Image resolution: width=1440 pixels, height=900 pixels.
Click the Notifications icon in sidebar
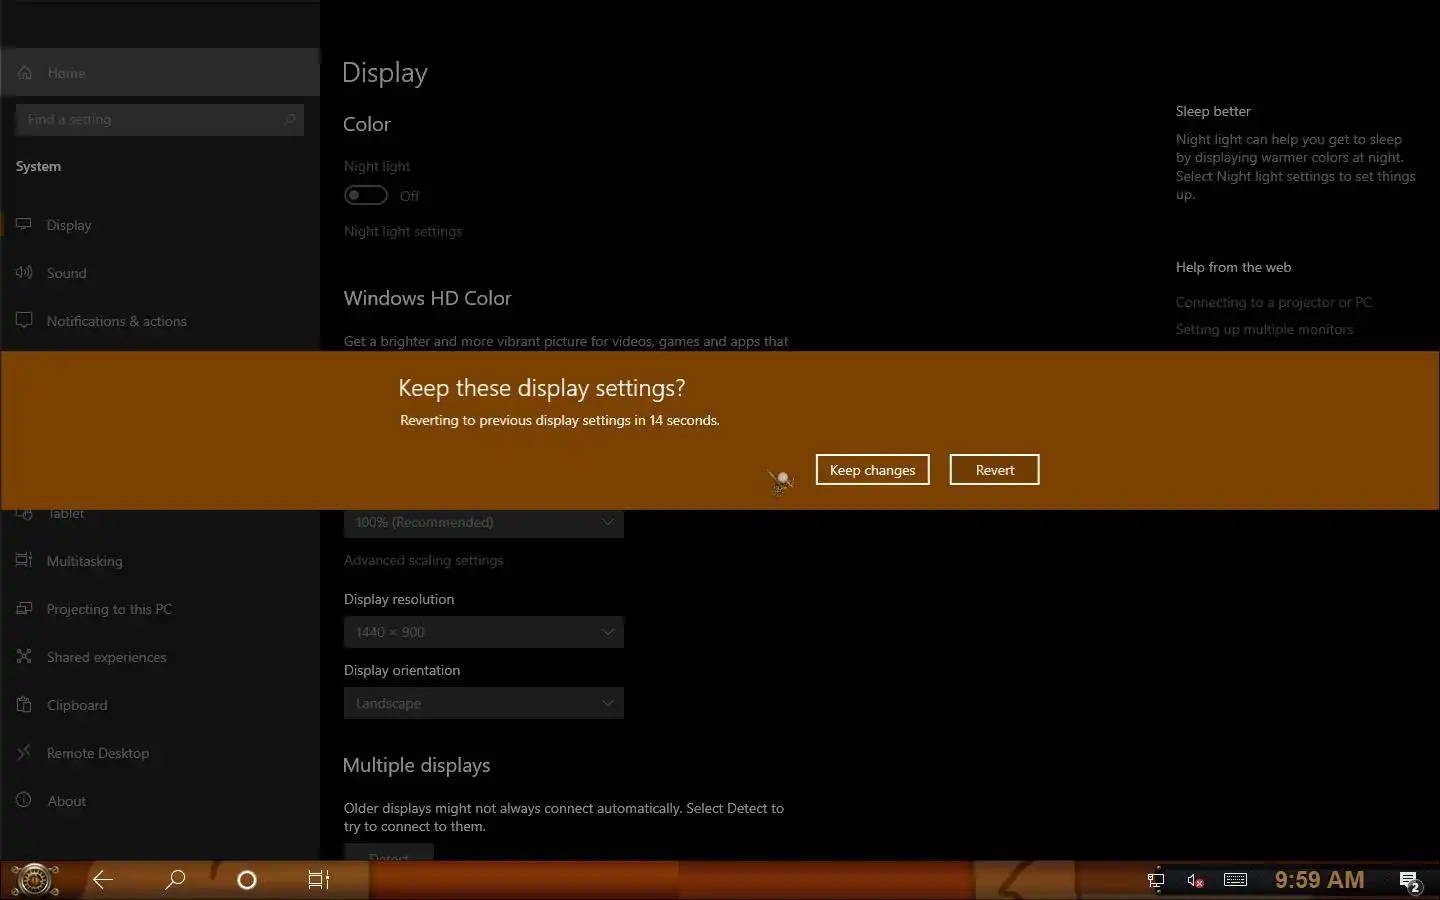coord(24,320)
